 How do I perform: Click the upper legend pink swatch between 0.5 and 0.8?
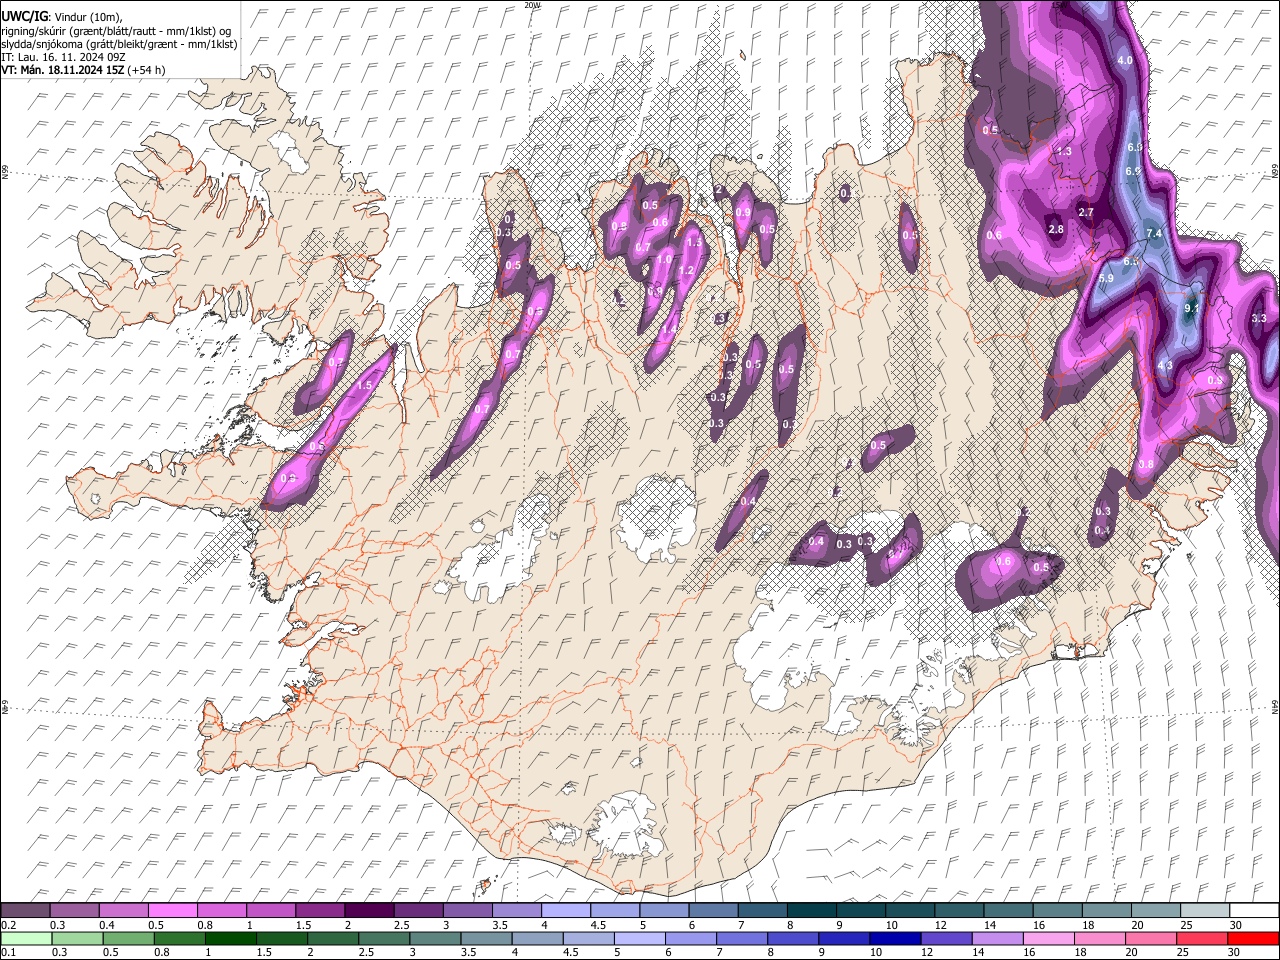coord(173,910)
